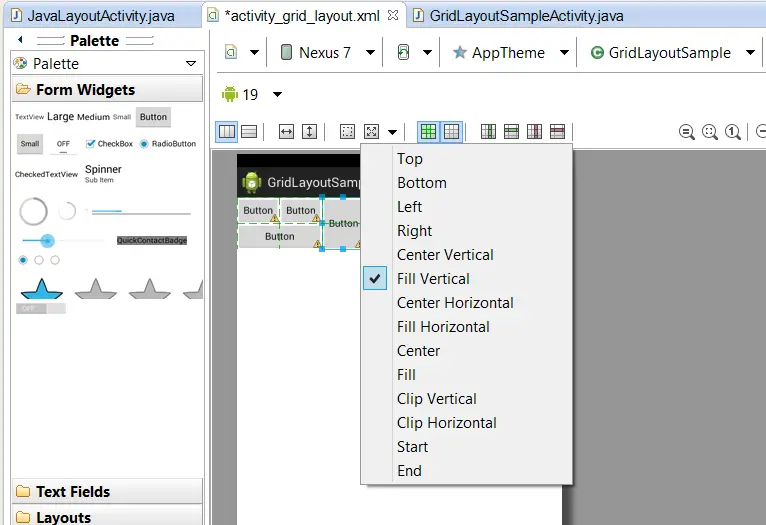This screenshot has width=766, height=525.
Task: Enable the green show structure grid icon
Action: [428, 132]
